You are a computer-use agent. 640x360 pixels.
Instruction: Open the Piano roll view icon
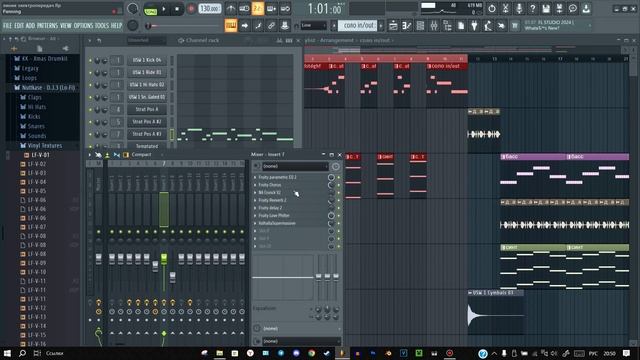pos(407,26)
